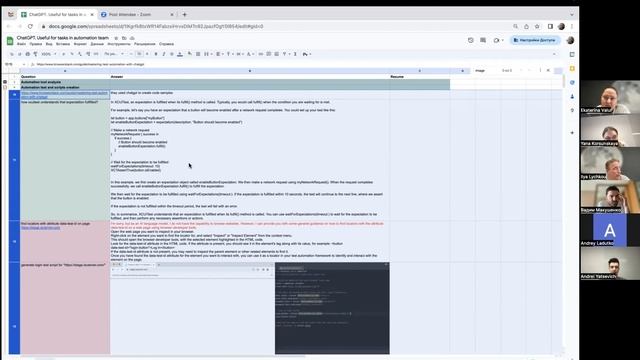Toggle the filter toolbar button
The image size is (640, 360).
coord(285,54)
